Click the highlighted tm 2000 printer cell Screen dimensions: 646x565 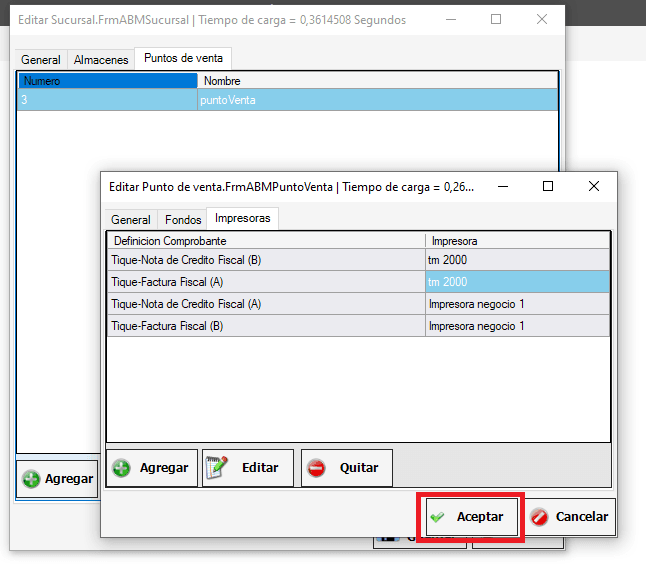517,282
